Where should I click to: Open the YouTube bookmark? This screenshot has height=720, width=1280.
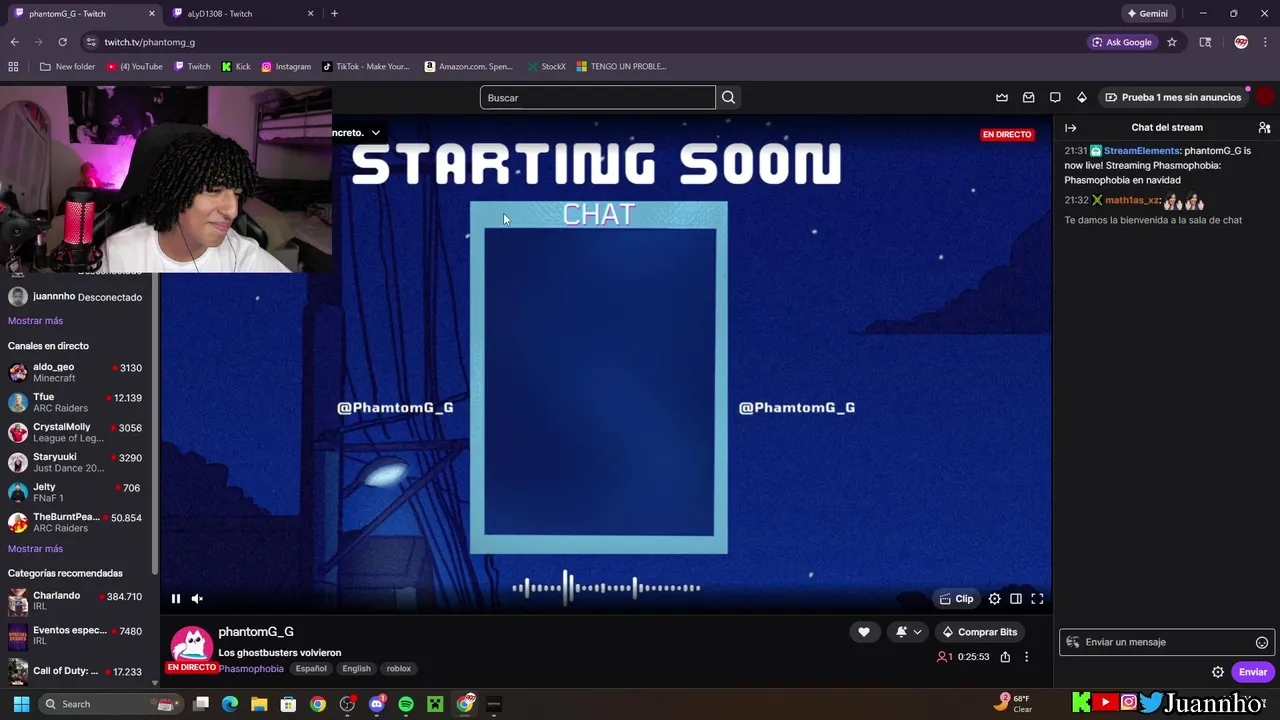coord(134,67)
